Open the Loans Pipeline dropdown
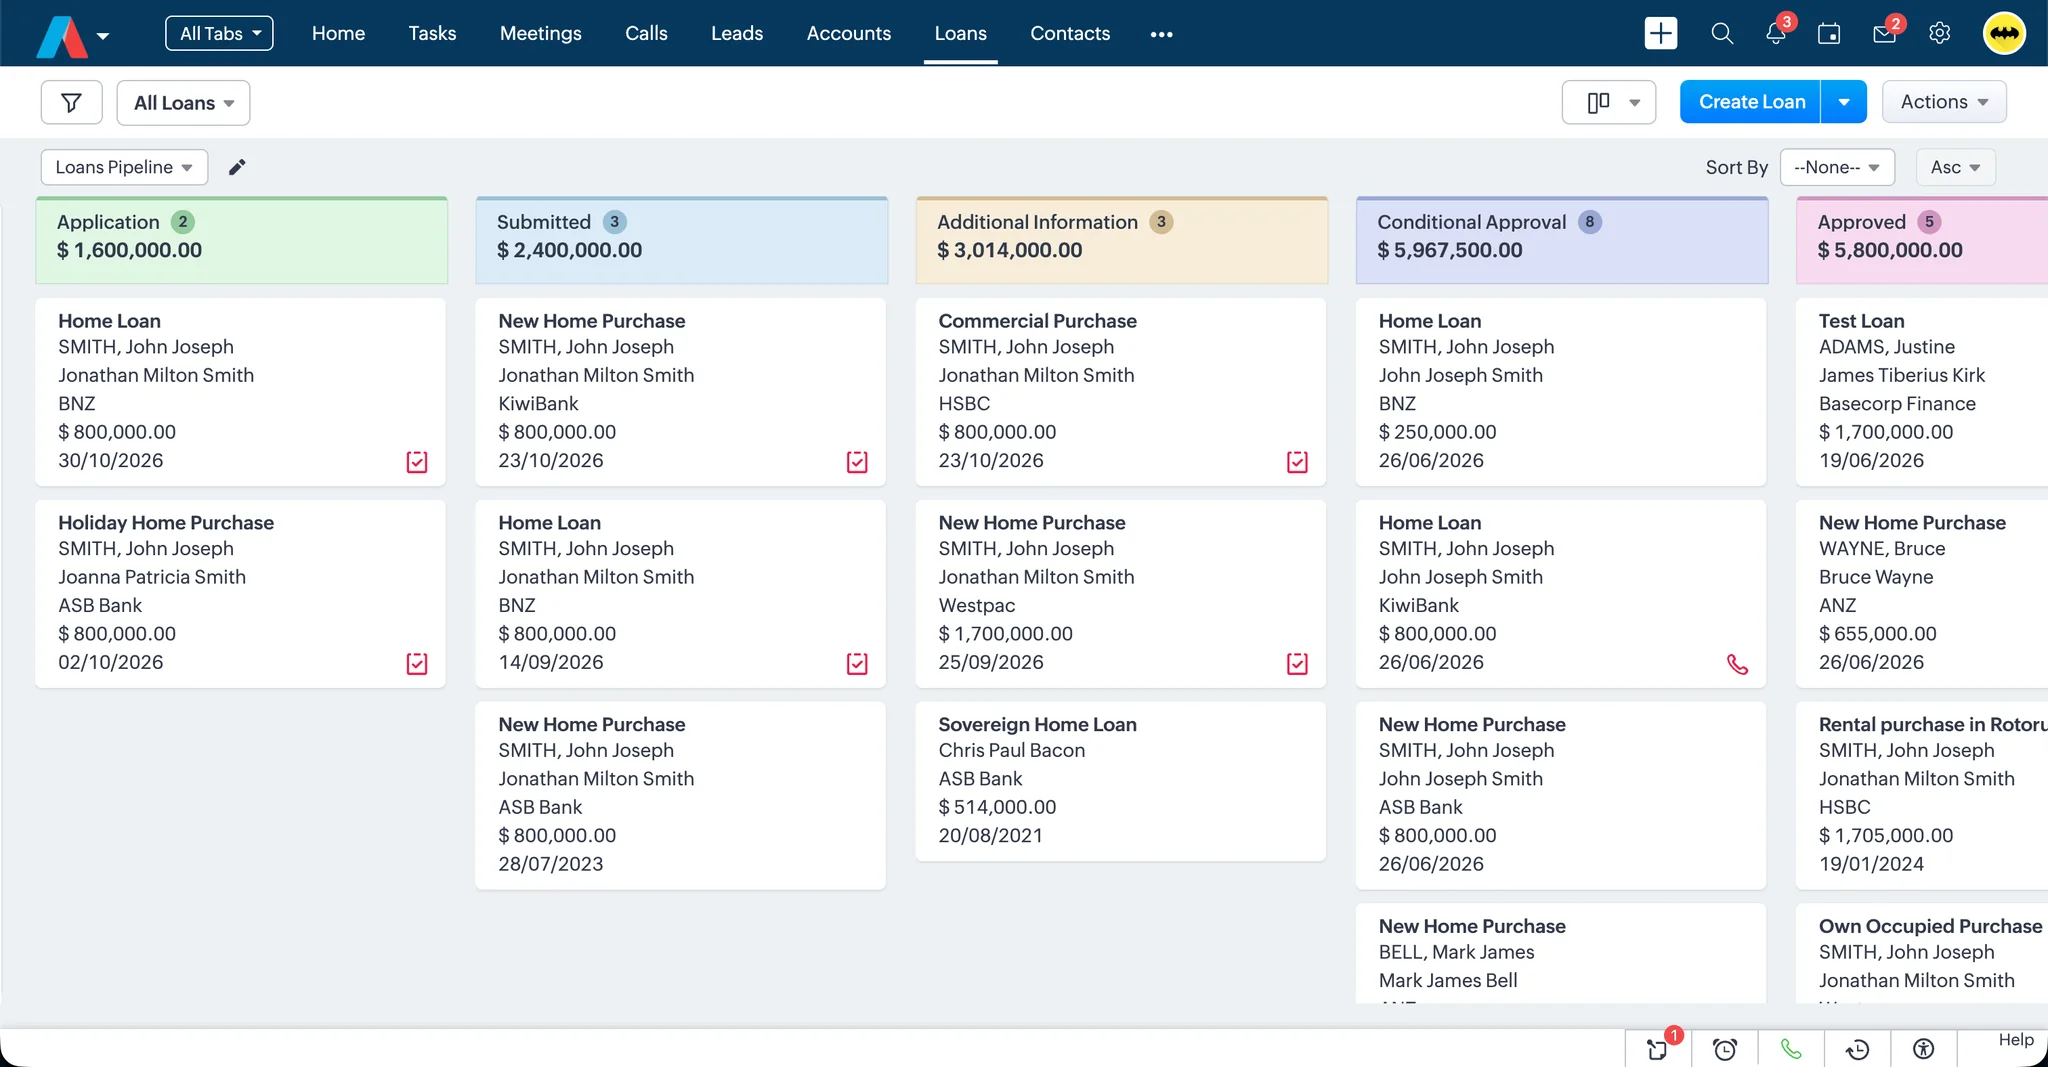Screen dimensions: 2048x1067 124,167
